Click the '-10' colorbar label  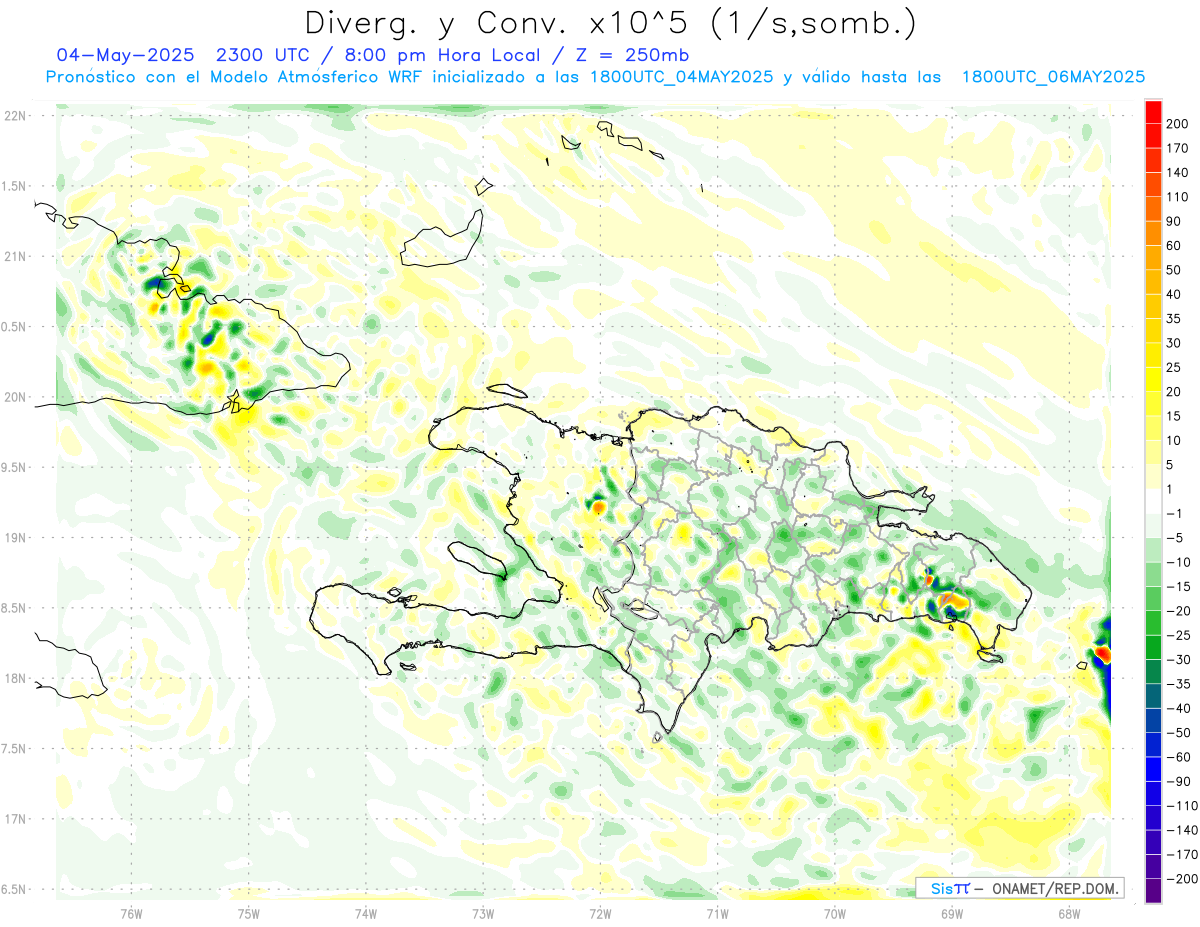pyautogui.click(x=1178, y=562)
